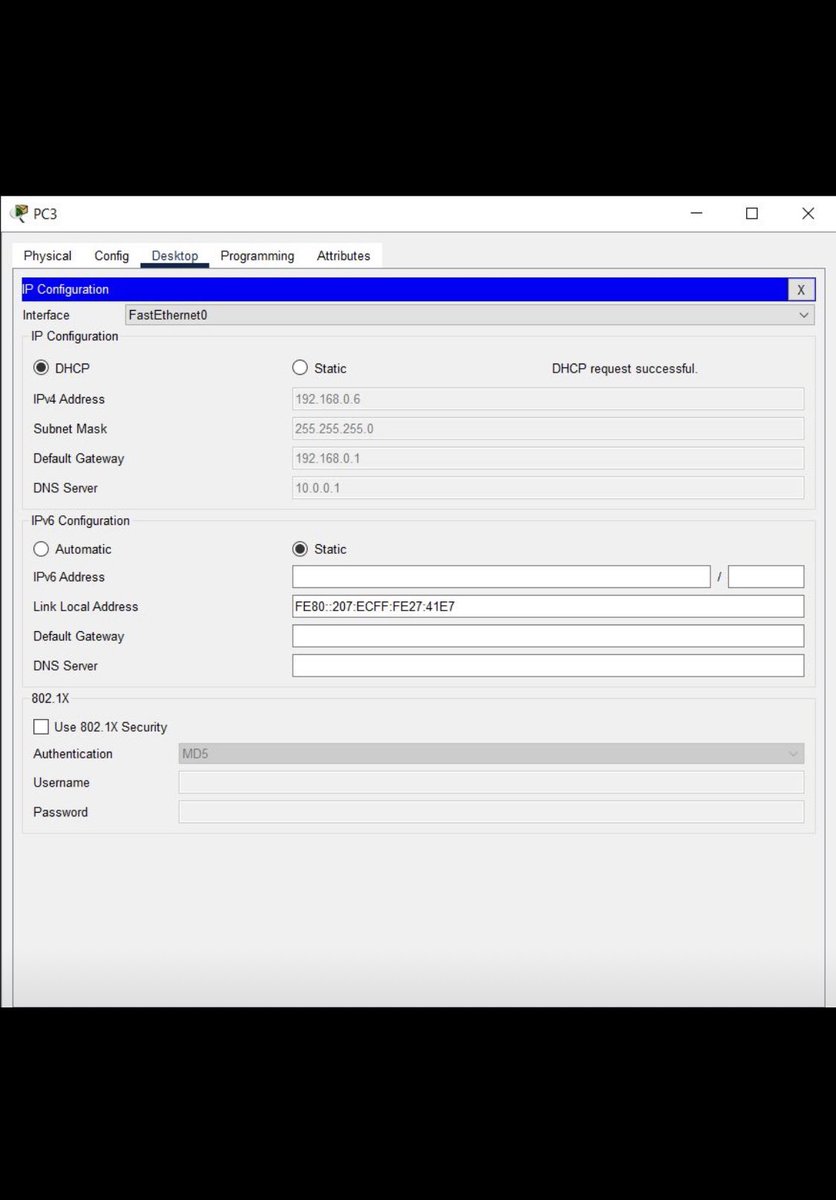Click the IPv6 DNS Server field
The image size is (836, 1200).
click(x=548, y=666)
